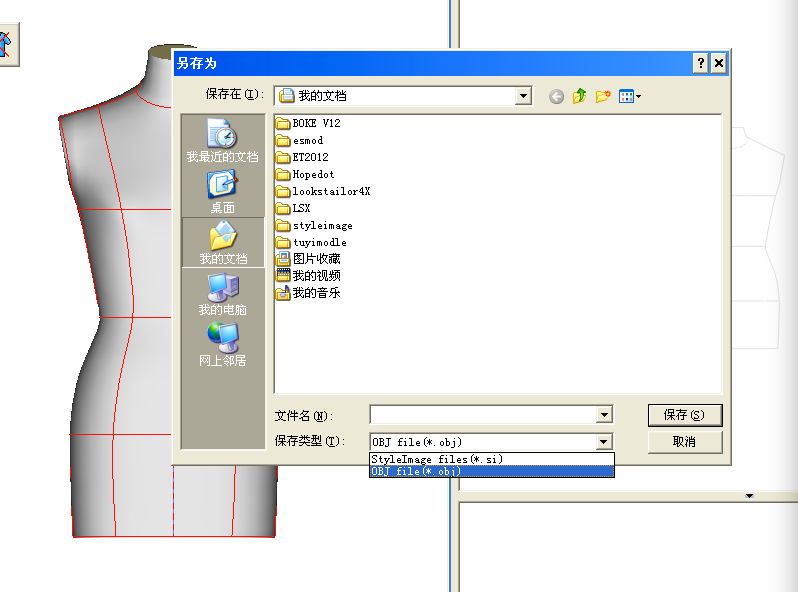Image resolution: width=798 pixels, height=592 pixels.
Task: Select the styleimage folder
Action: pyautogui.click(x=314, y=225)
